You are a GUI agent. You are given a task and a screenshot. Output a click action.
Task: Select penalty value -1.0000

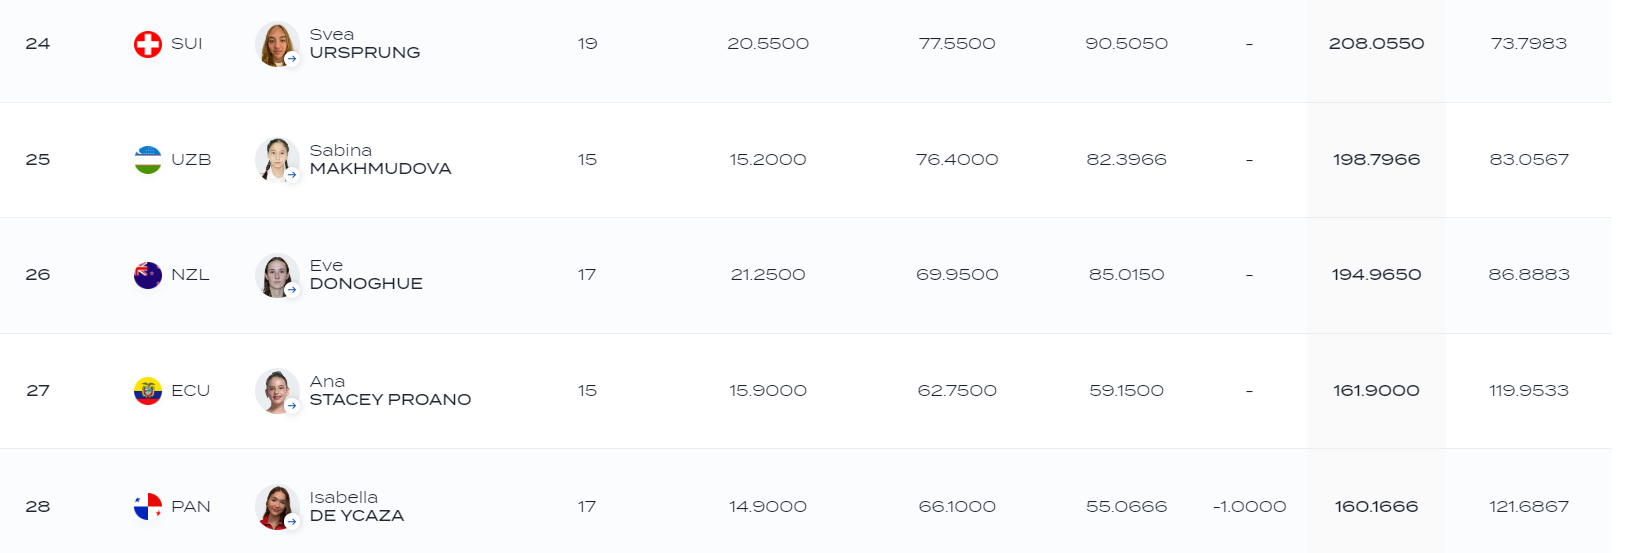tap(1249, 507)
